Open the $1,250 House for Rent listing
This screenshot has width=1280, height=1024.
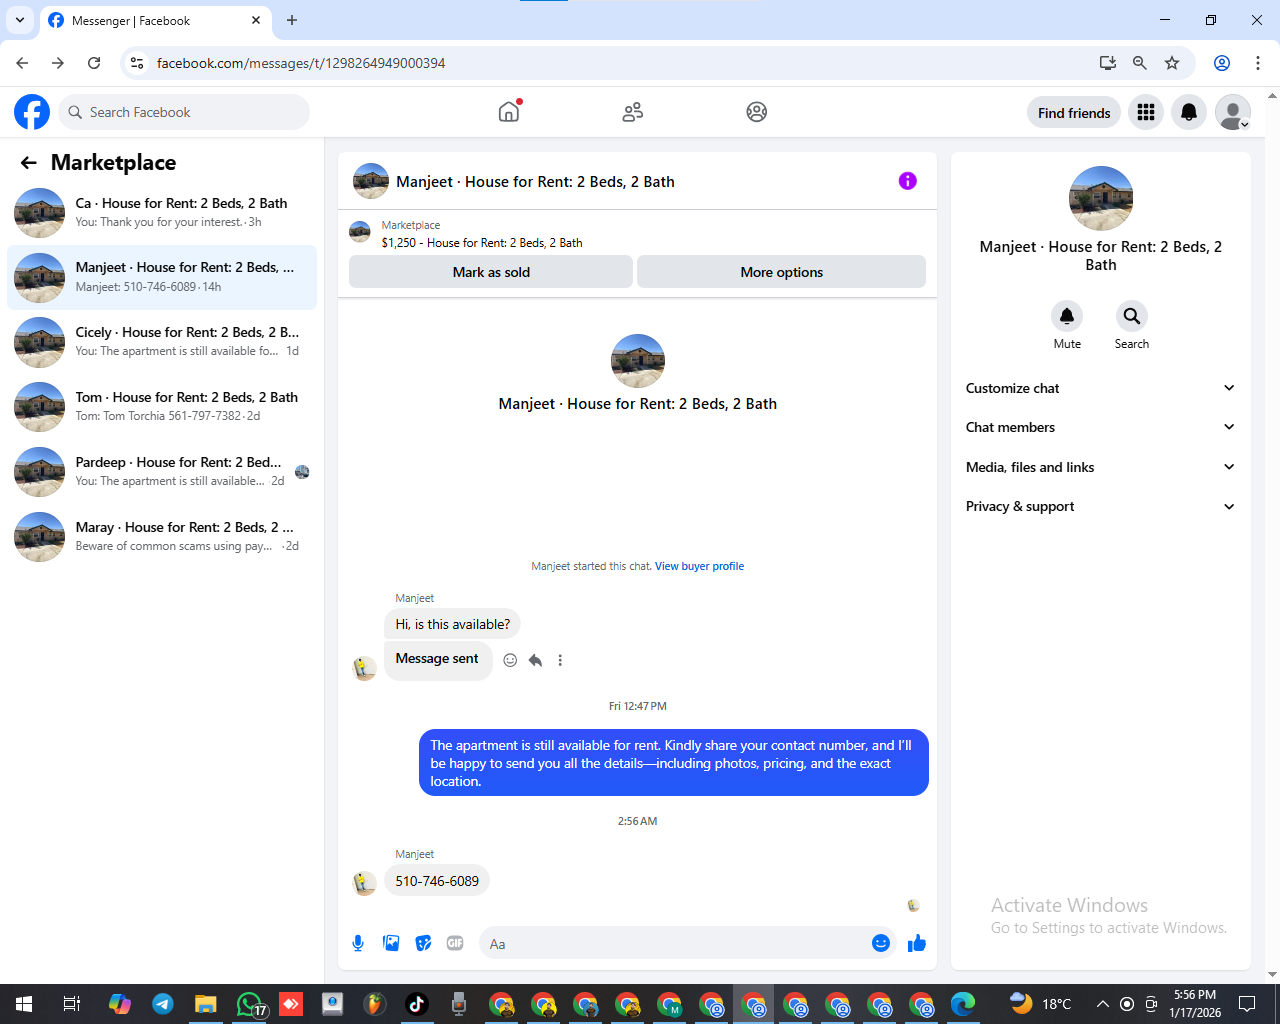pyautogui.click(x=482, y=243)
